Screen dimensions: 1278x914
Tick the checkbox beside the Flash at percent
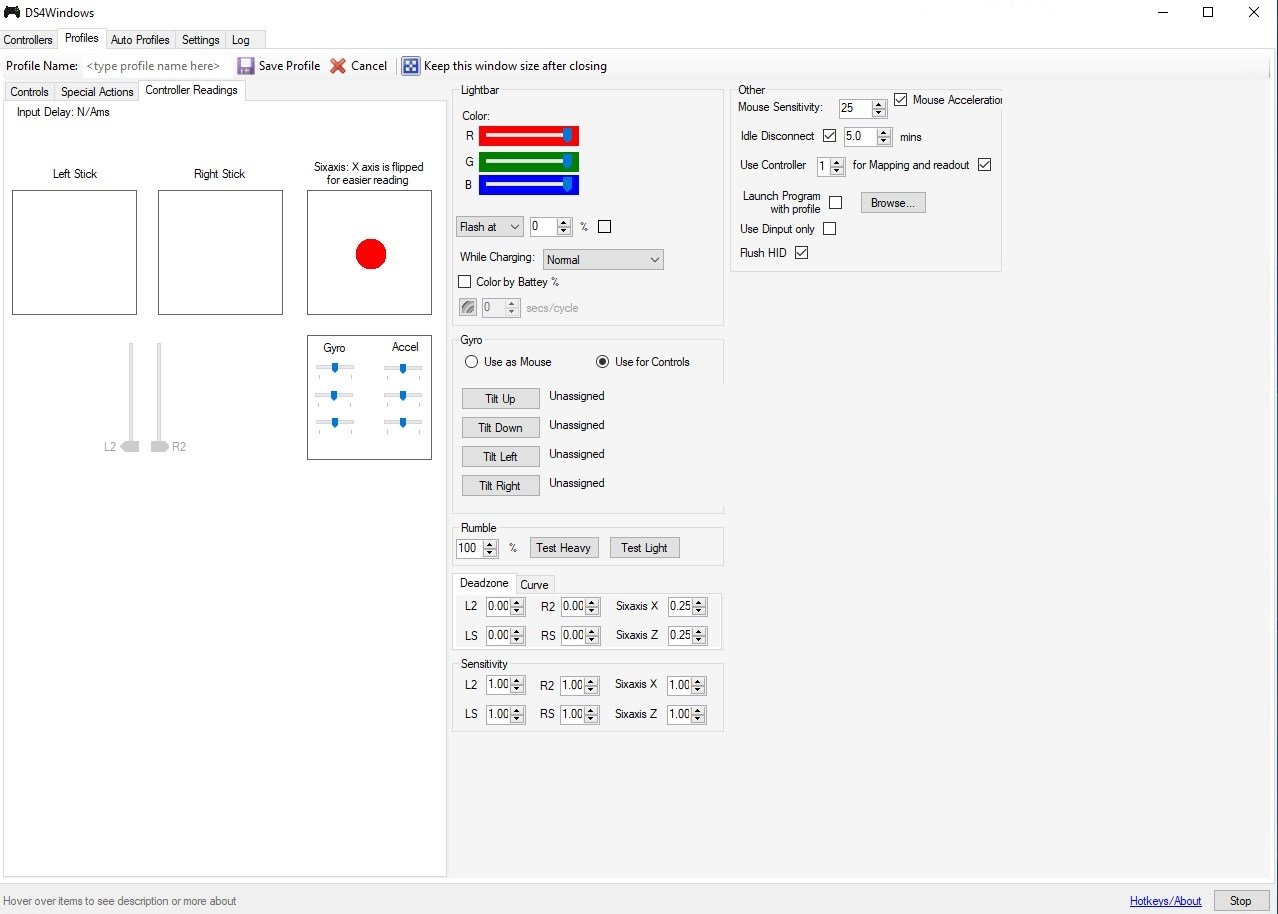pyautogui.click(x=604, y=227)
